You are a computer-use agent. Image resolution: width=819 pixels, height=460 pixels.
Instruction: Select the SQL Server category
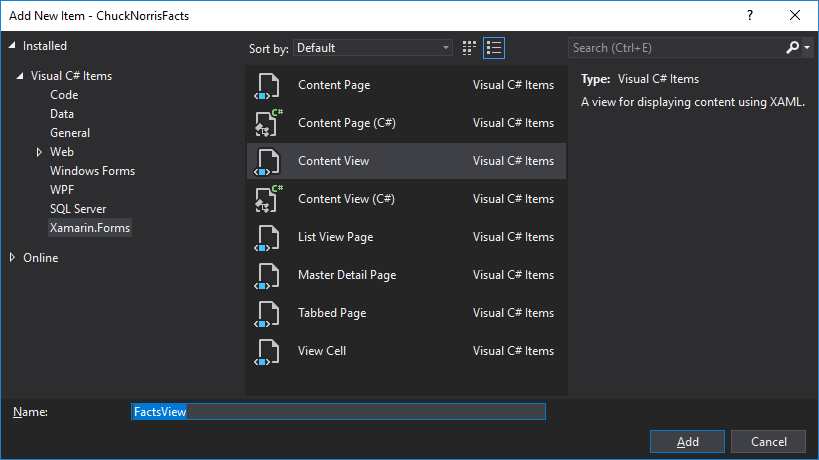pyautogui.click(x=78, y=209)
